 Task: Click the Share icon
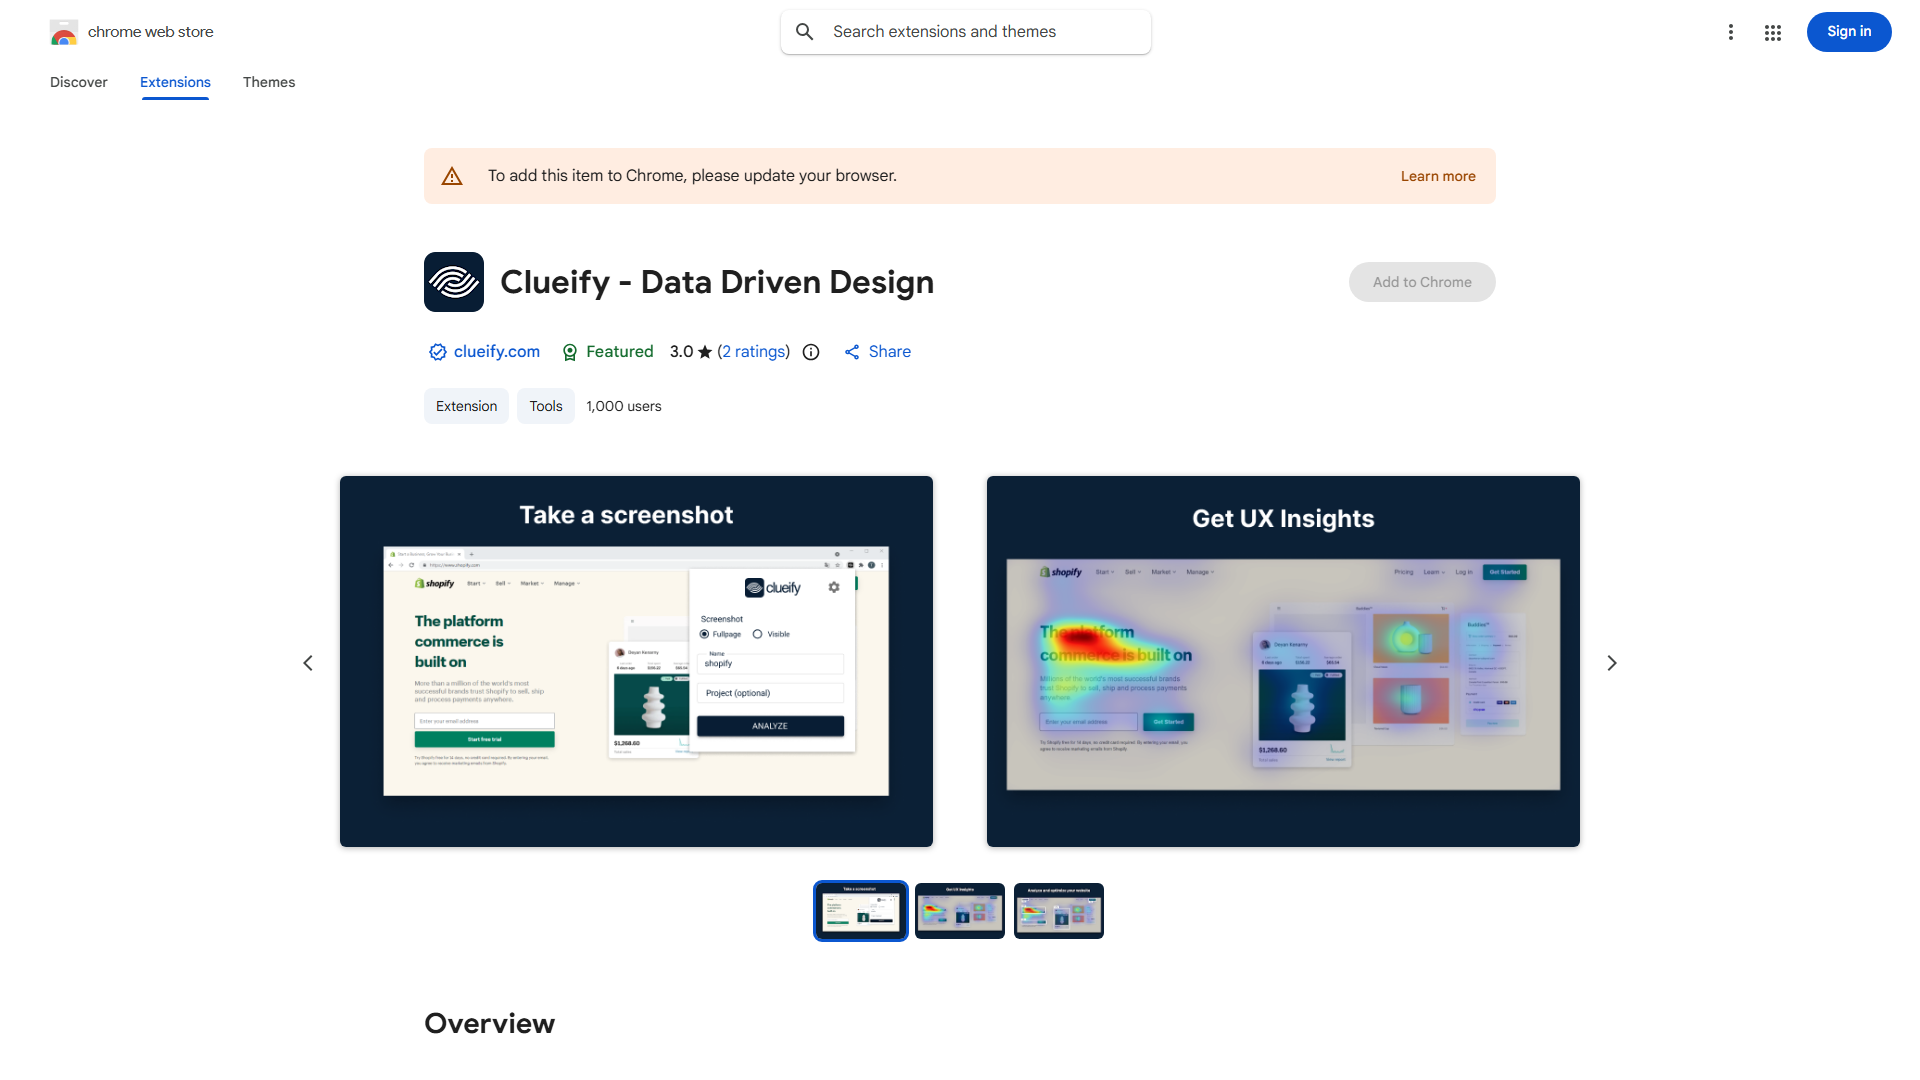852,352
